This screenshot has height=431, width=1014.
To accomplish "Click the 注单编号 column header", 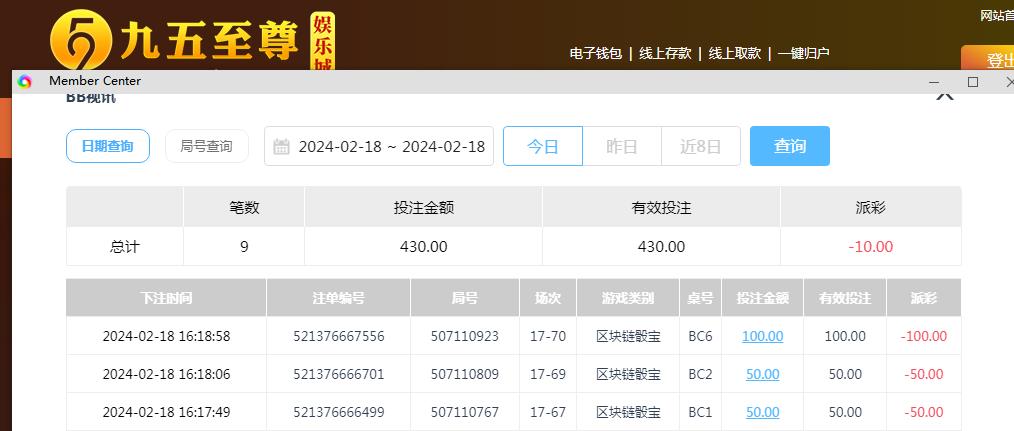I will coord(338,298).
